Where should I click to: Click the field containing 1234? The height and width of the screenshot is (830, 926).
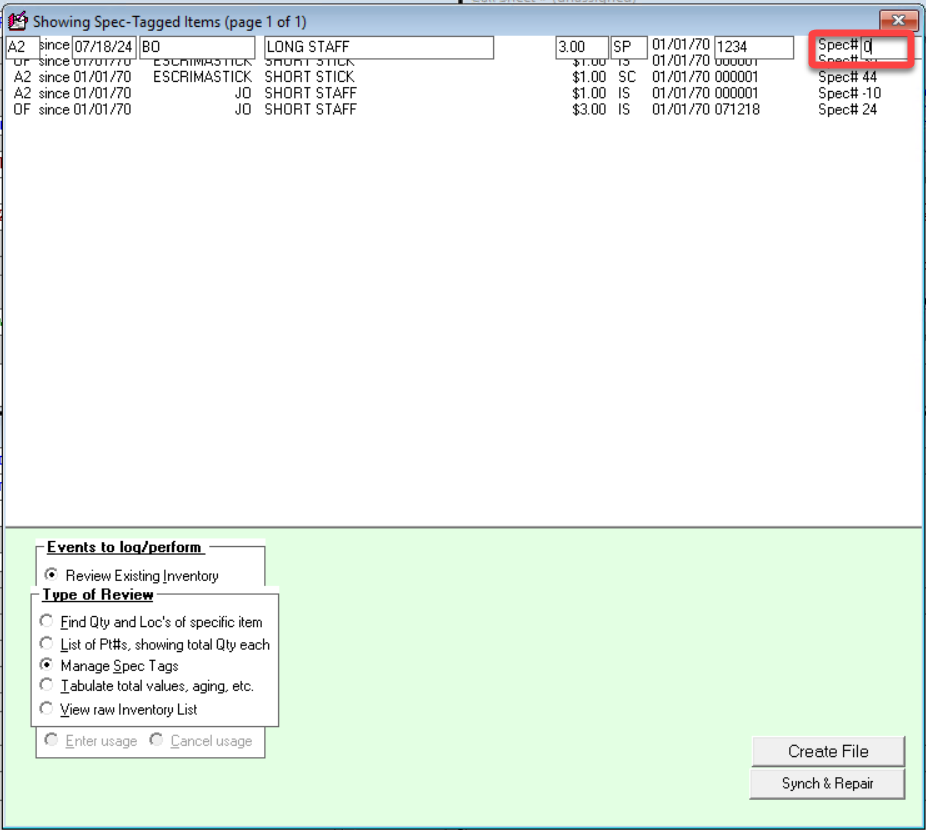click(754, 47)
